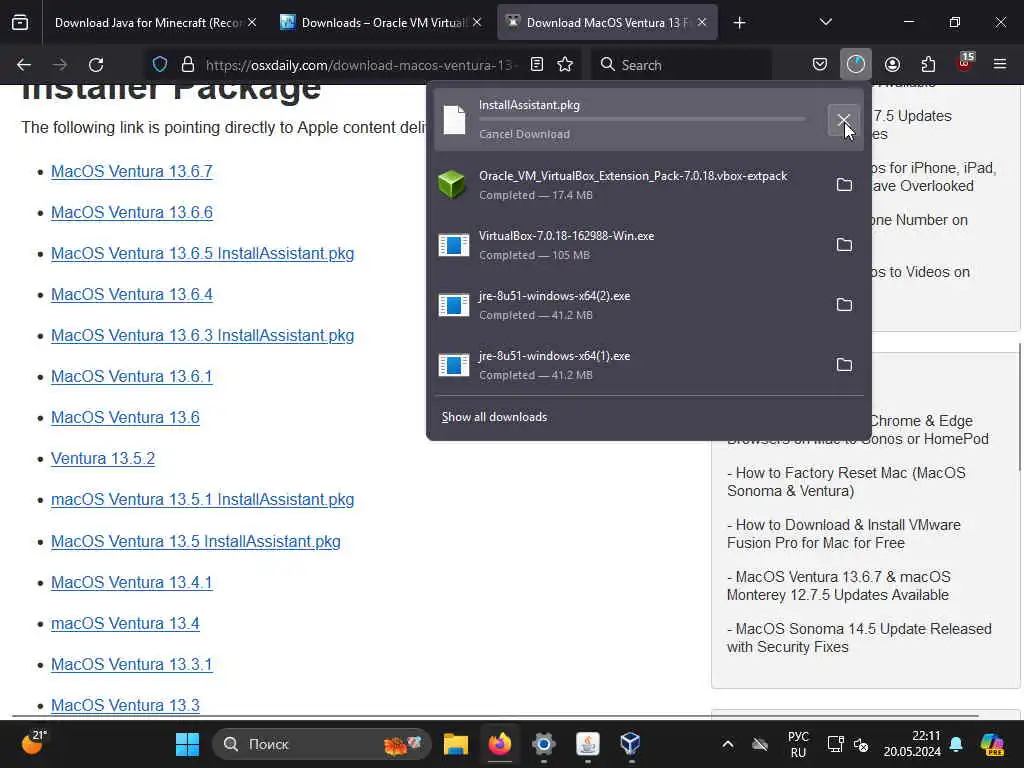The width and height of the screenshot is (1024, 768).
Task: Open How to Factory Reset Mac article
Action: [x=846, y=482]
